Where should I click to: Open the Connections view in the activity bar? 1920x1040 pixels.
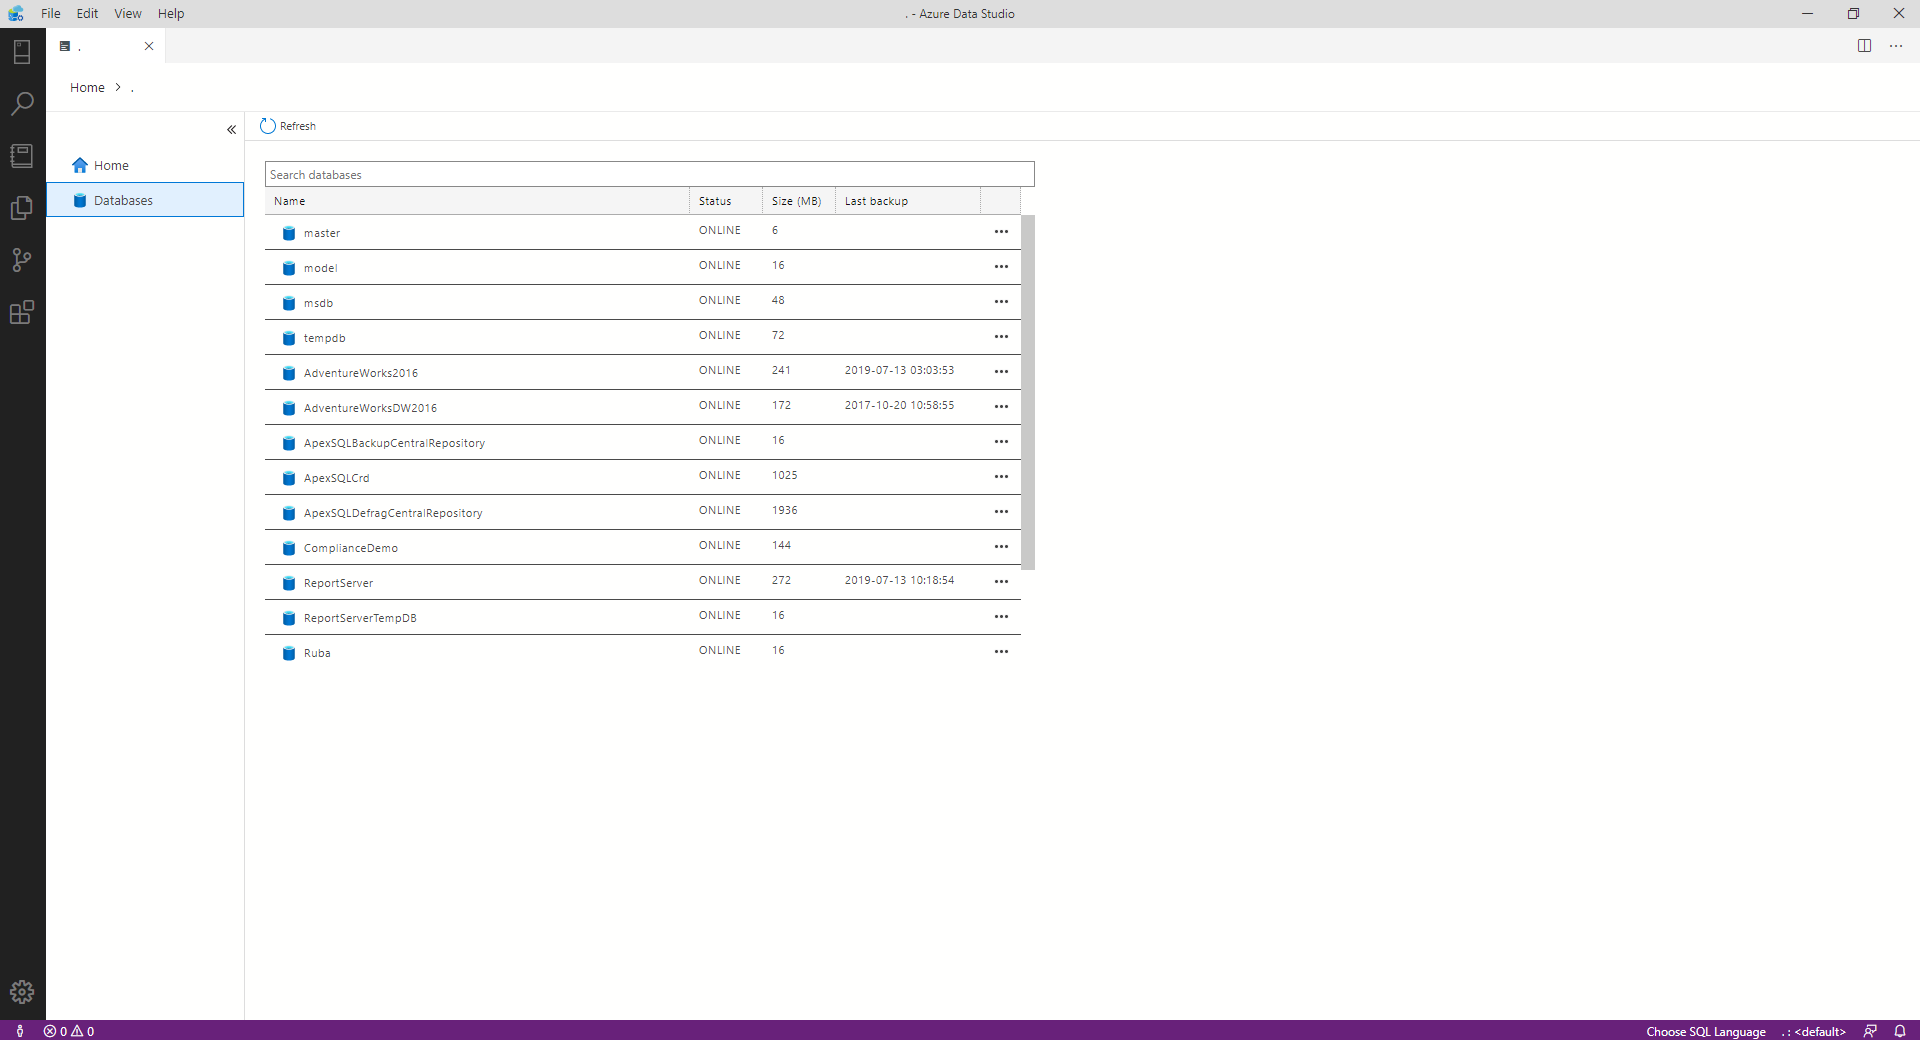pos(22,51)
